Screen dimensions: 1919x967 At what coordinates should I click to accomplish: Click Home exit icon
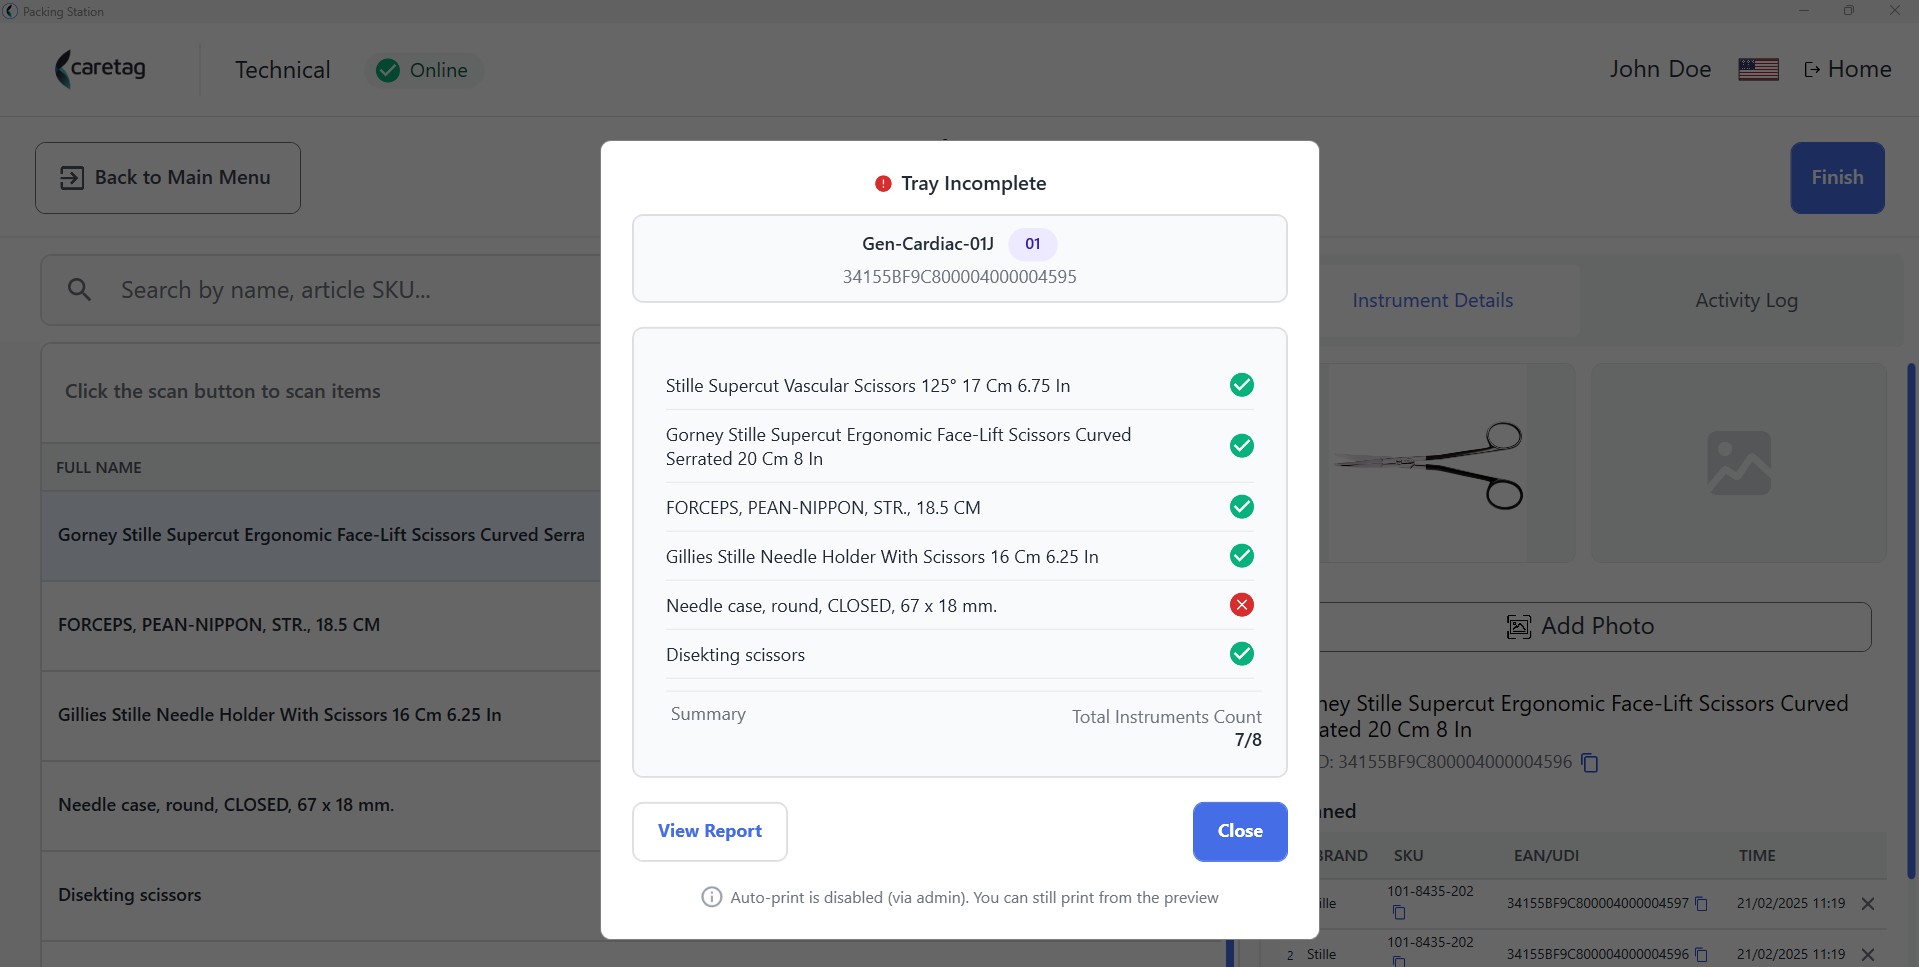point(1811,70)
